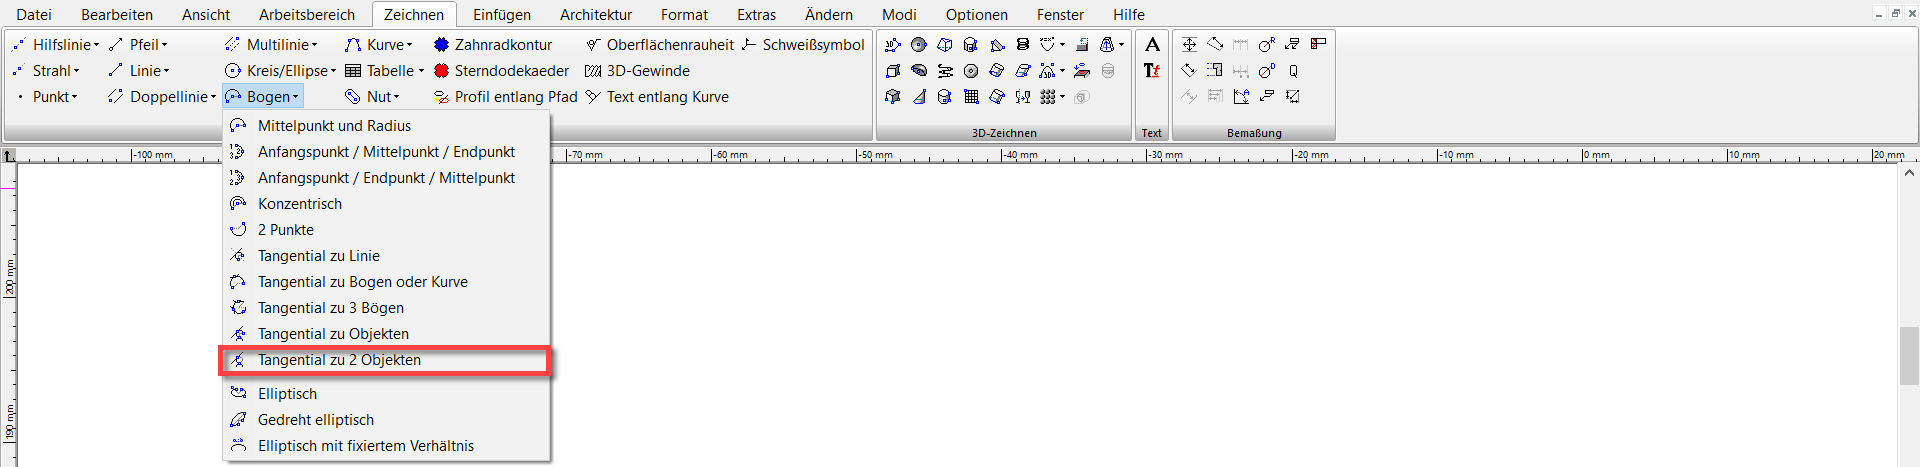The height and width of the screenshot is (467, 1920).
Task: Select the radius dimension tool
Action: [1267, 44]
